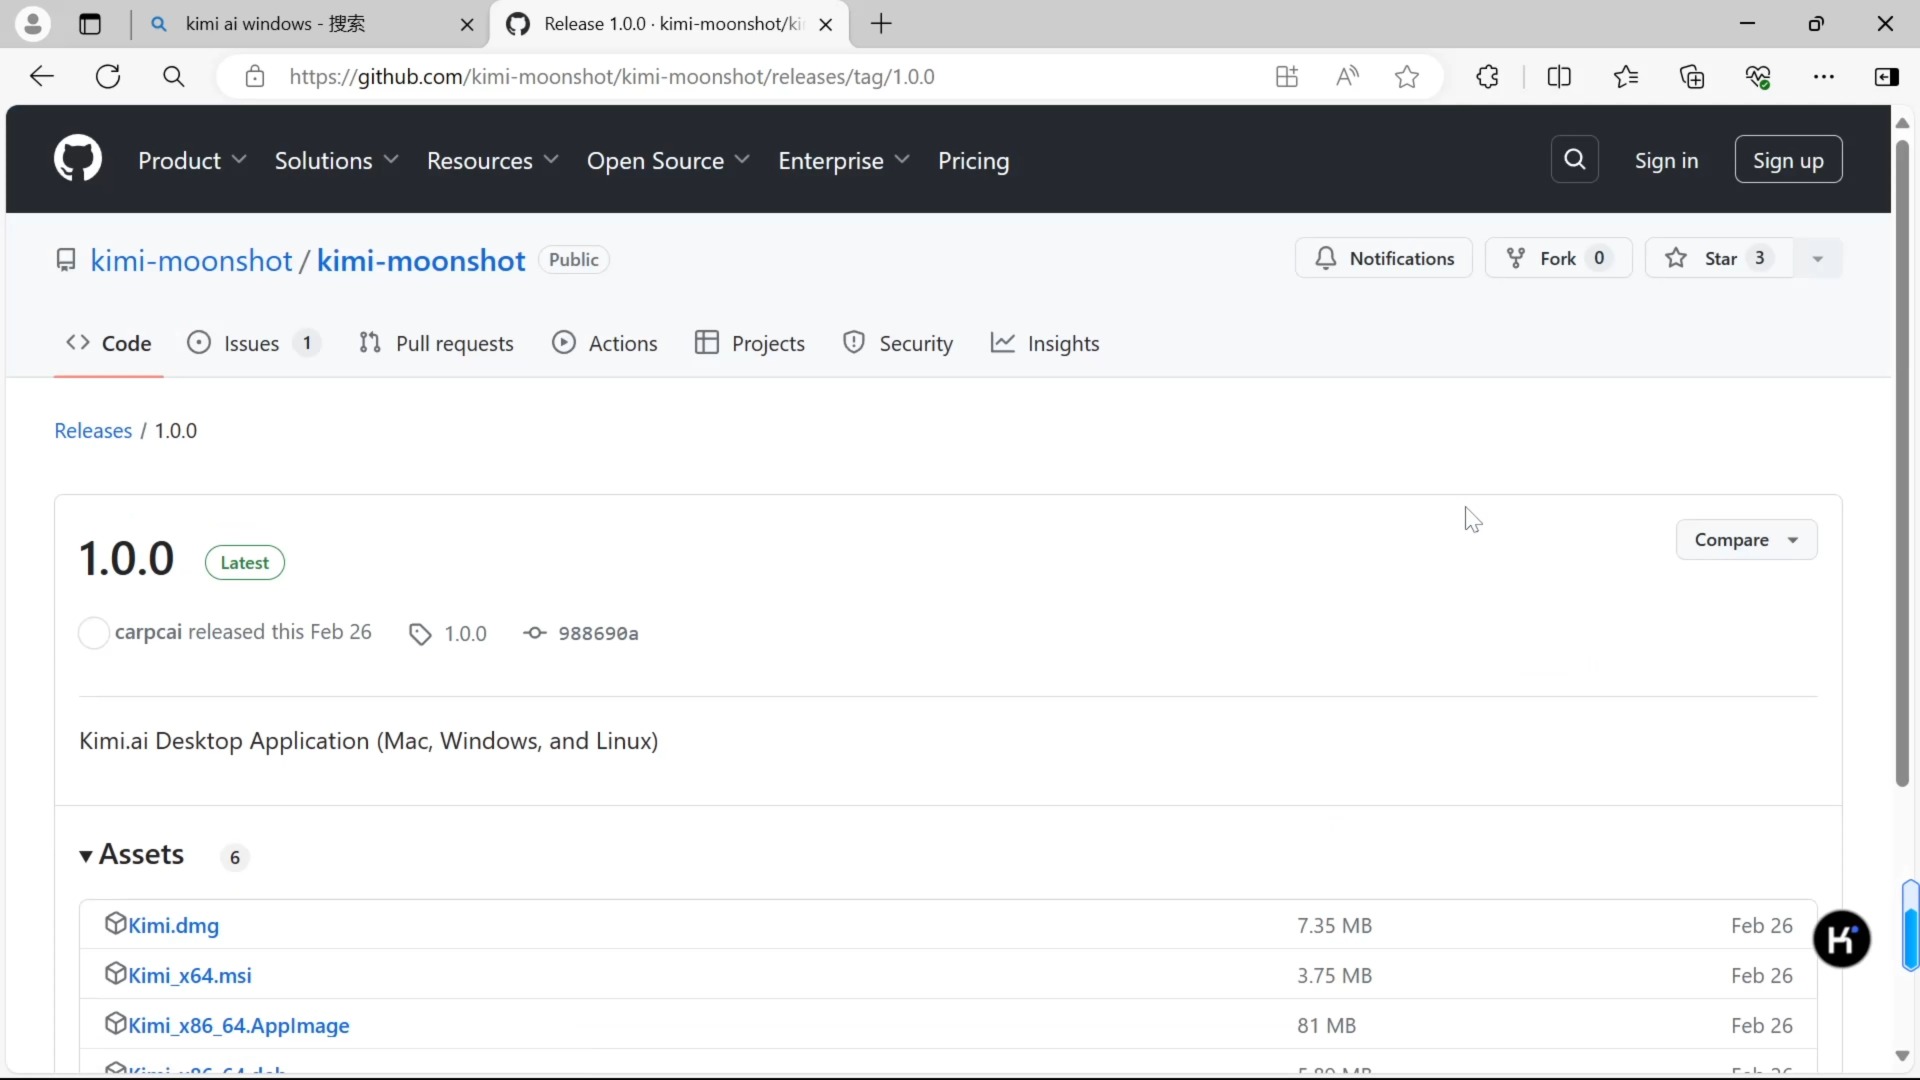Click the Notifications button
This screenshot has width=1920, height=1080.
pyautogui.click(x=1384, y=258)
